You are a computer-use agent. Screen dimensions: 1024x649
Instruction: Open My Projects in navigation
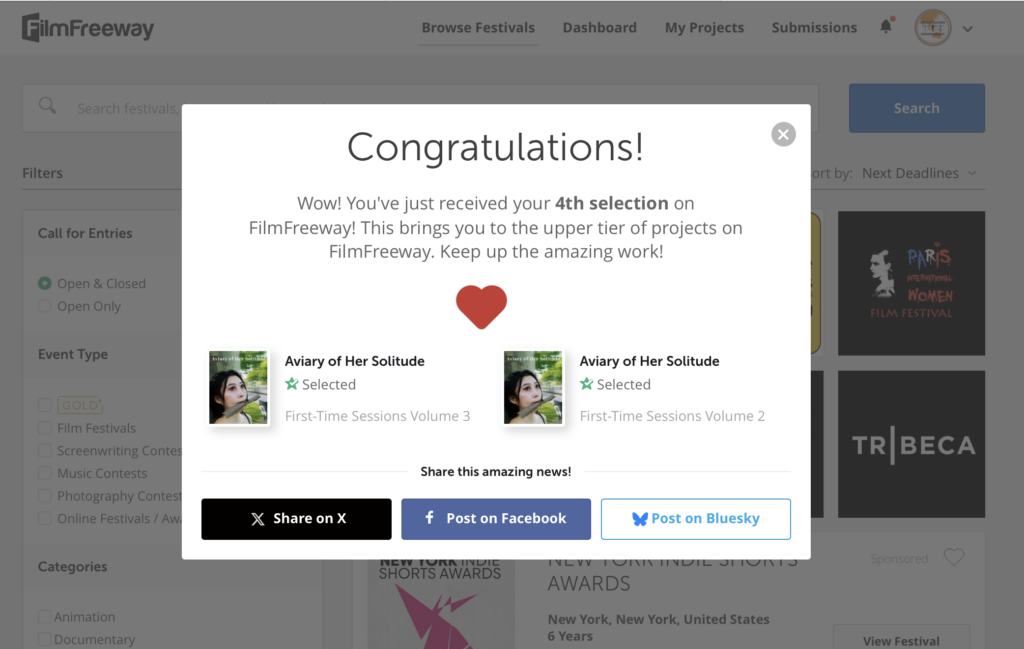click(704, 28)
